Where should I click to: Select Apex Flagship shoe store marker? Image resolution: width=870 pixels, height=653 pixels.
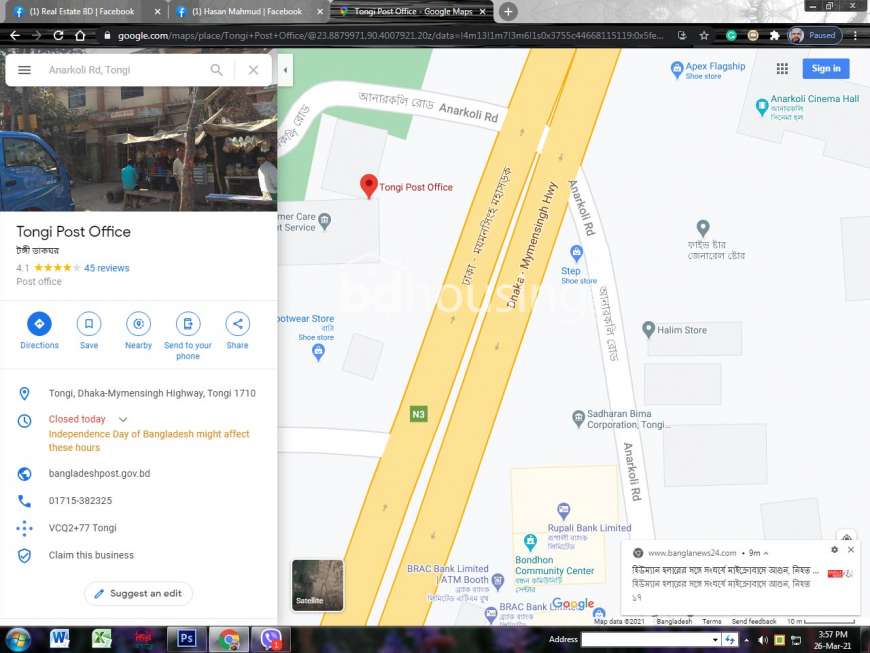click(x=677, y=70)
